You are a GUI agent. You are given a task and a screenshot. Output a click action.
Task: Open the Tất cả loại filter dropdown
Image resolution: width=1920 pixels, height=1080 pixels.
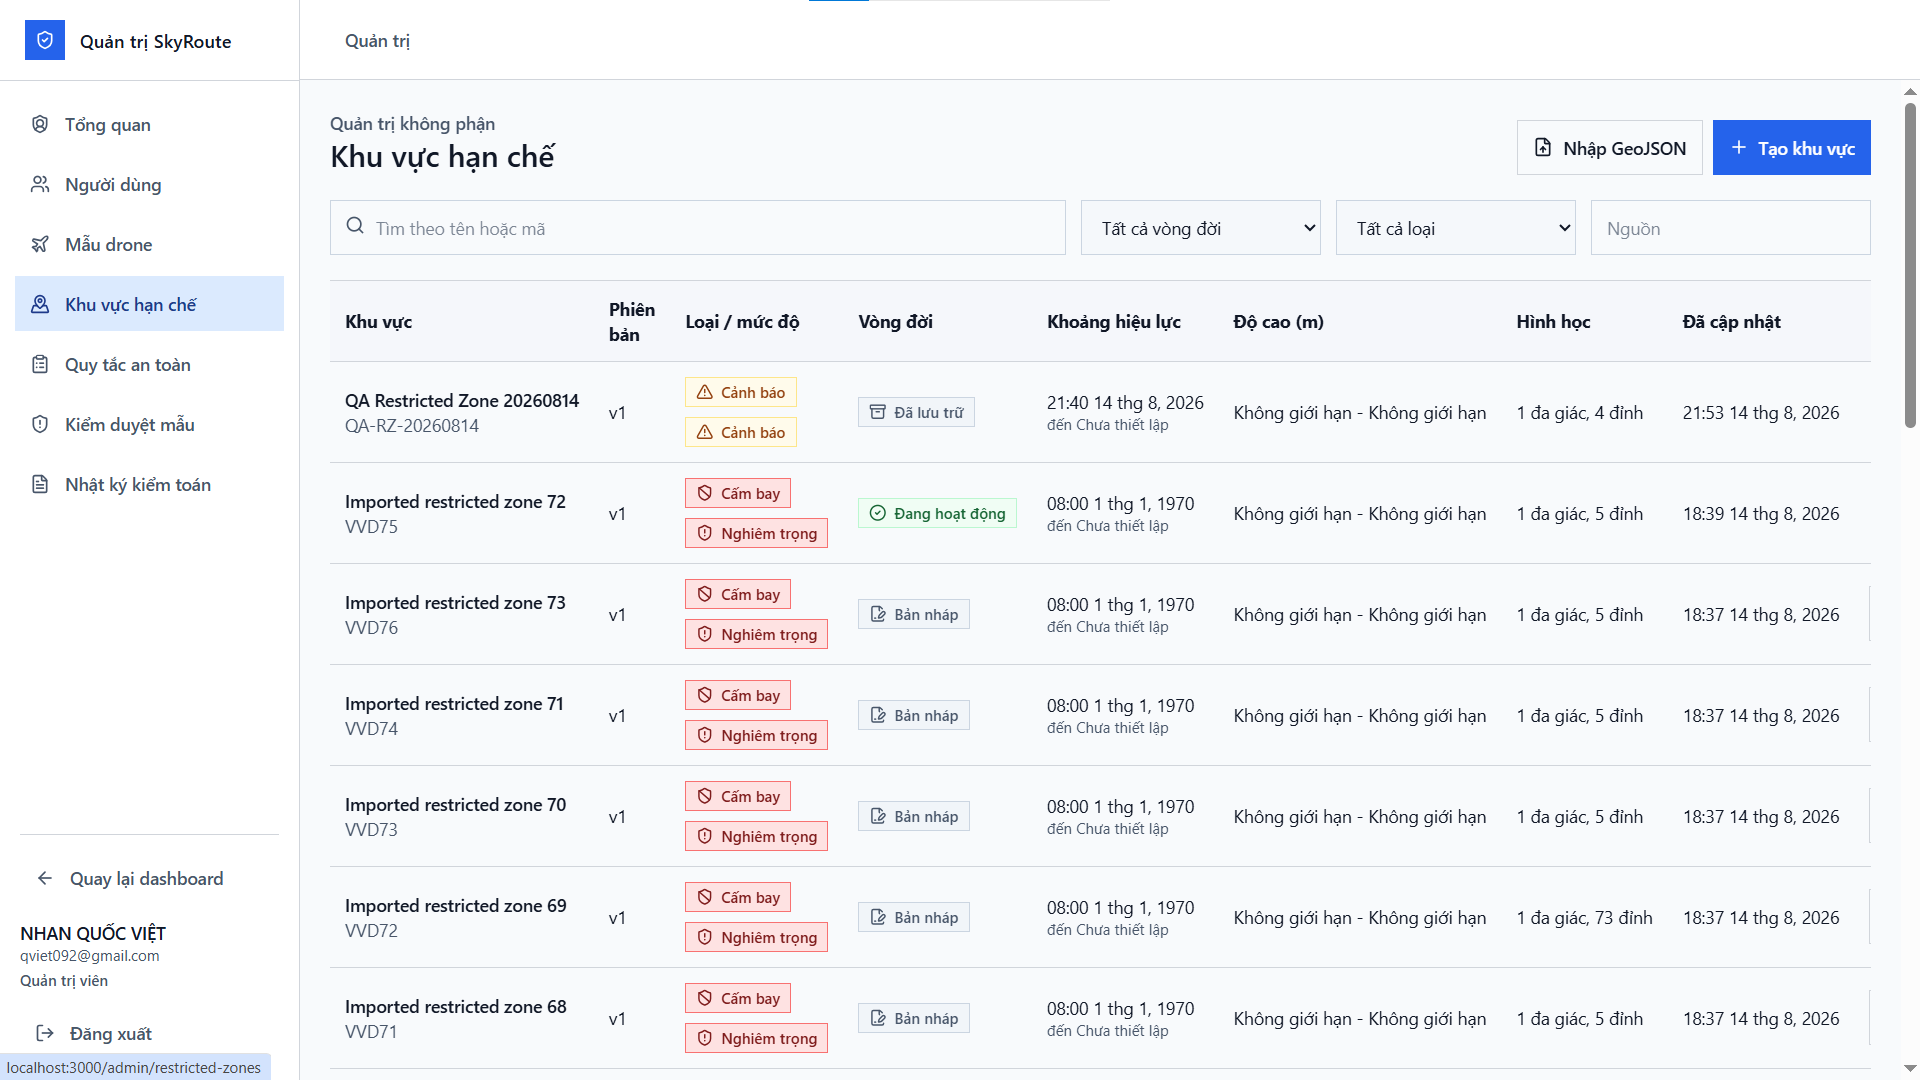(x=1456, y=228)
